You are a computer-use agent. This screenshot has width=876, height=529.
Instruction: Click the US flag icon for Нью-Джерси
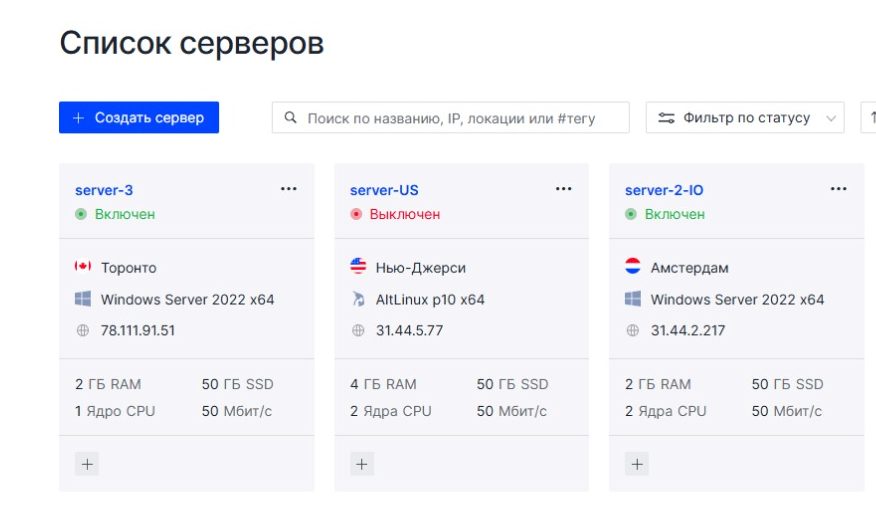(358, 267)
